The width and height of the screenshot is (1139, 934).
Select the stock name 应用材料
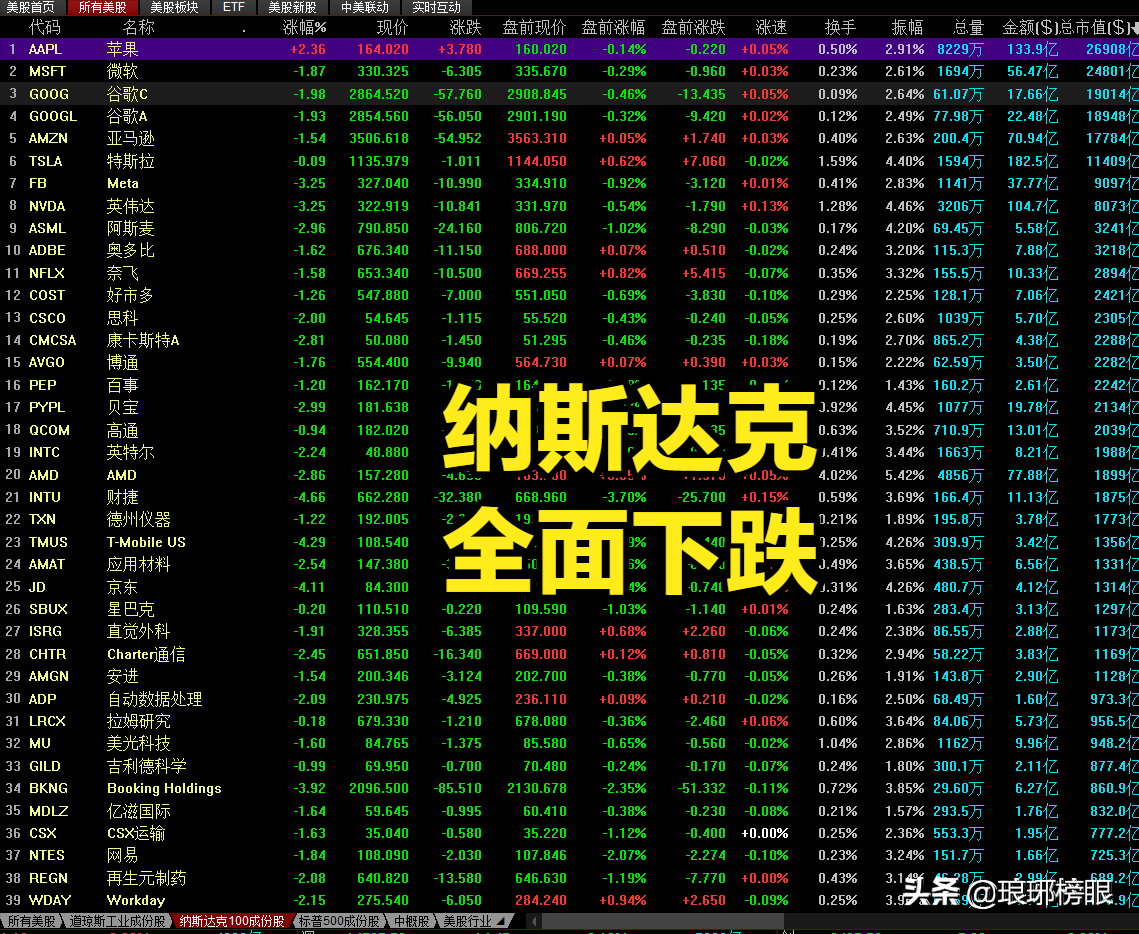click(139, 564)
